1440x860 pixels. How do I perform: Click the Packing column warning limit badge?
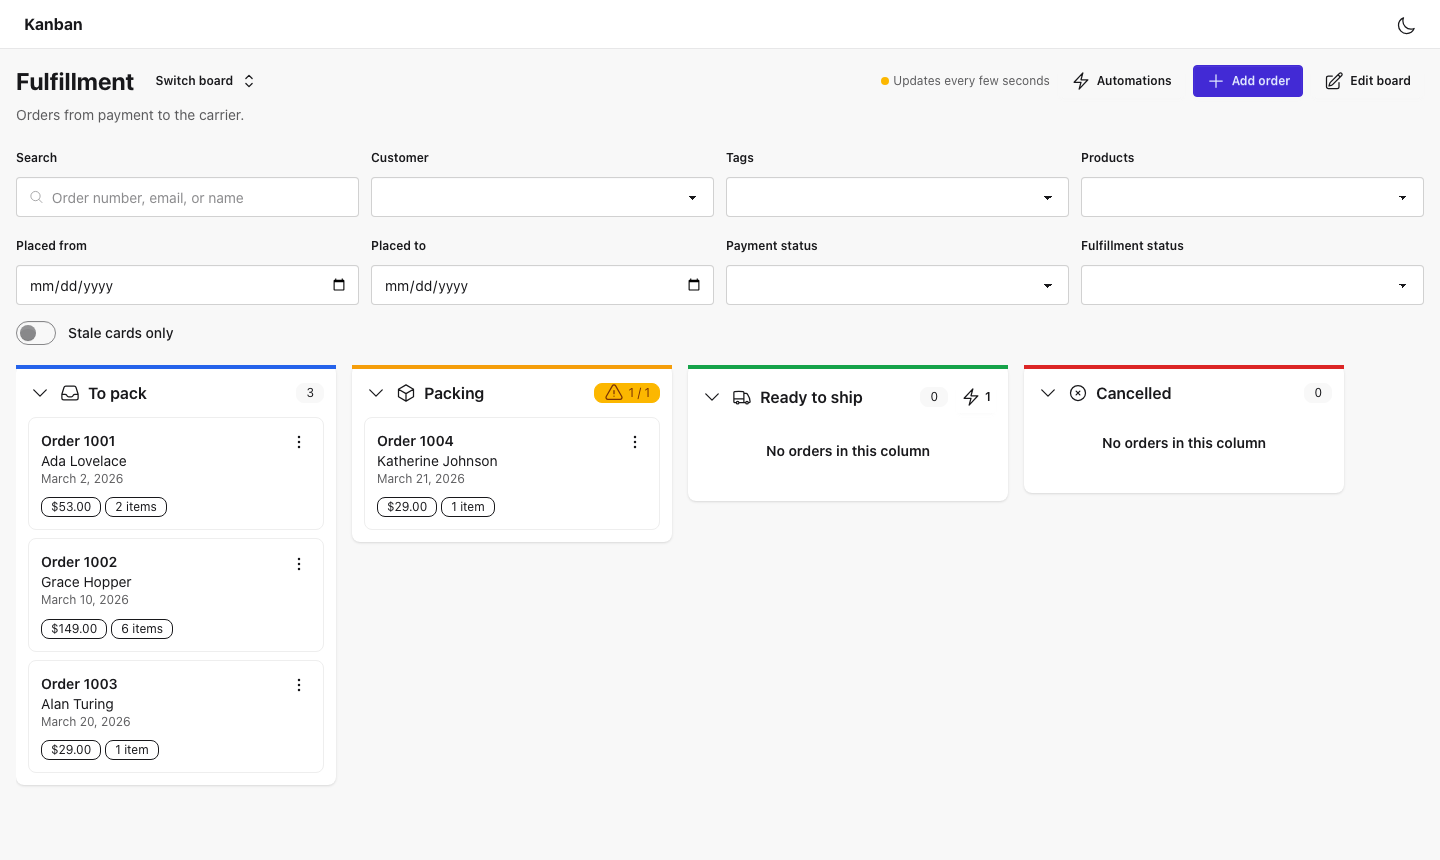[627, 393]
